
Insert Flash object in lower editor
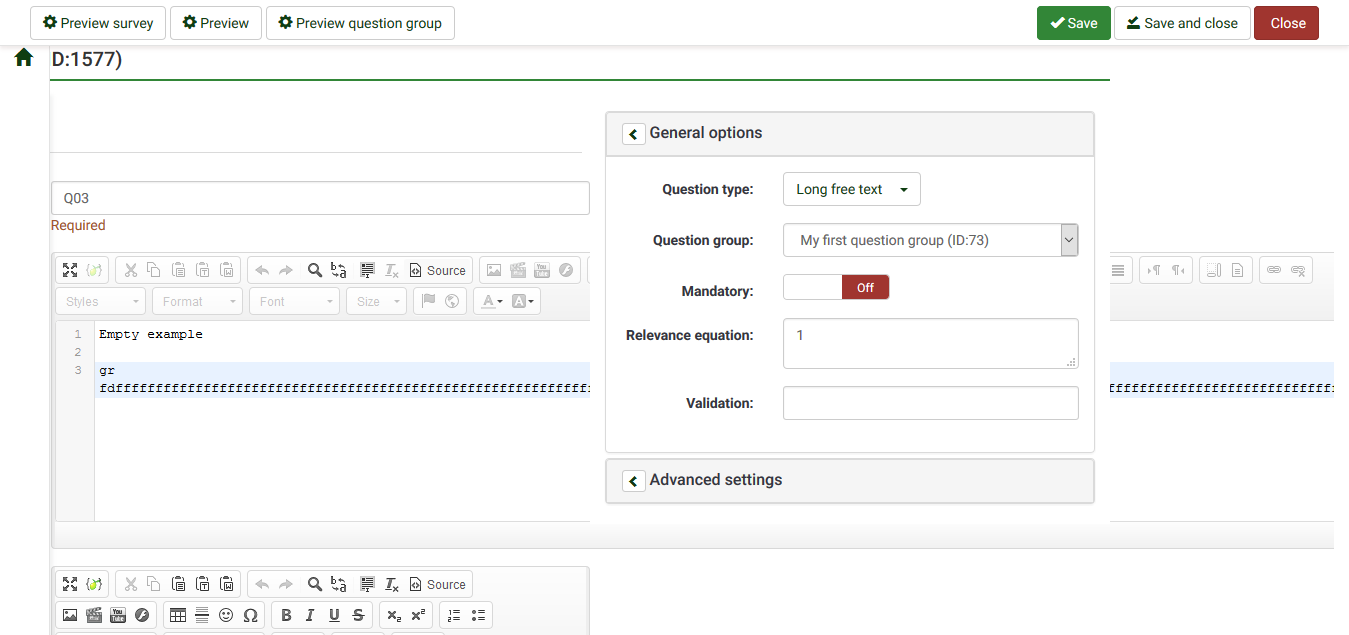tap(142, 615)
